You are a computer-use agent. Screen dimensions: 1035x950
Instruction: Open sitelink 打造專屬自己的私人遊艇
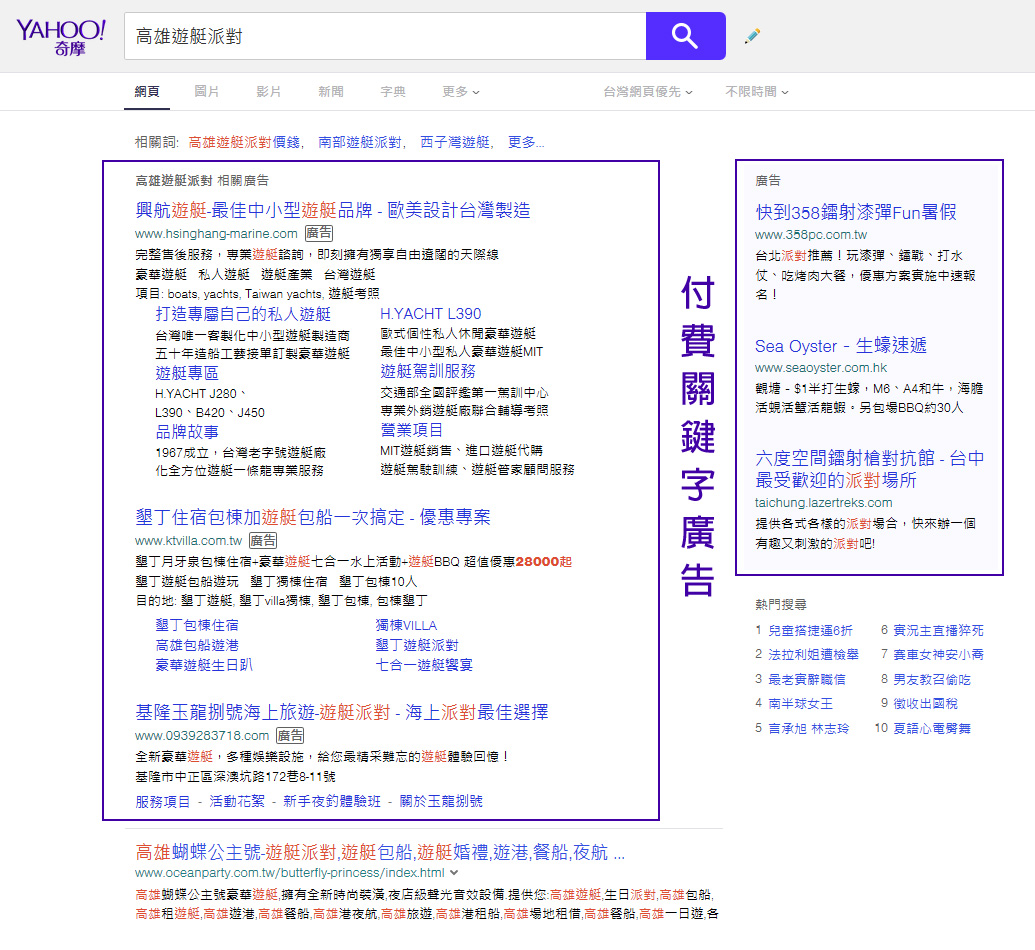tap(243, 314)
